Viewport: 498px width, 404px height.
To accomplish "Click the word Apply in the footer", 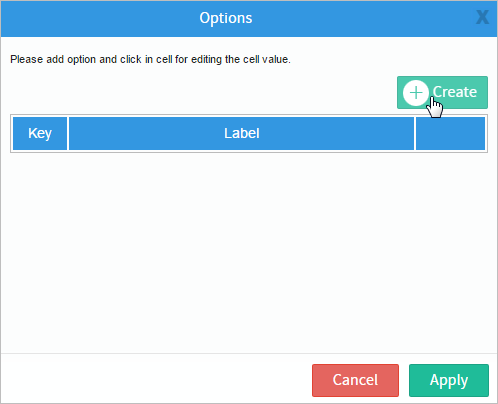I will coord(449,380).
